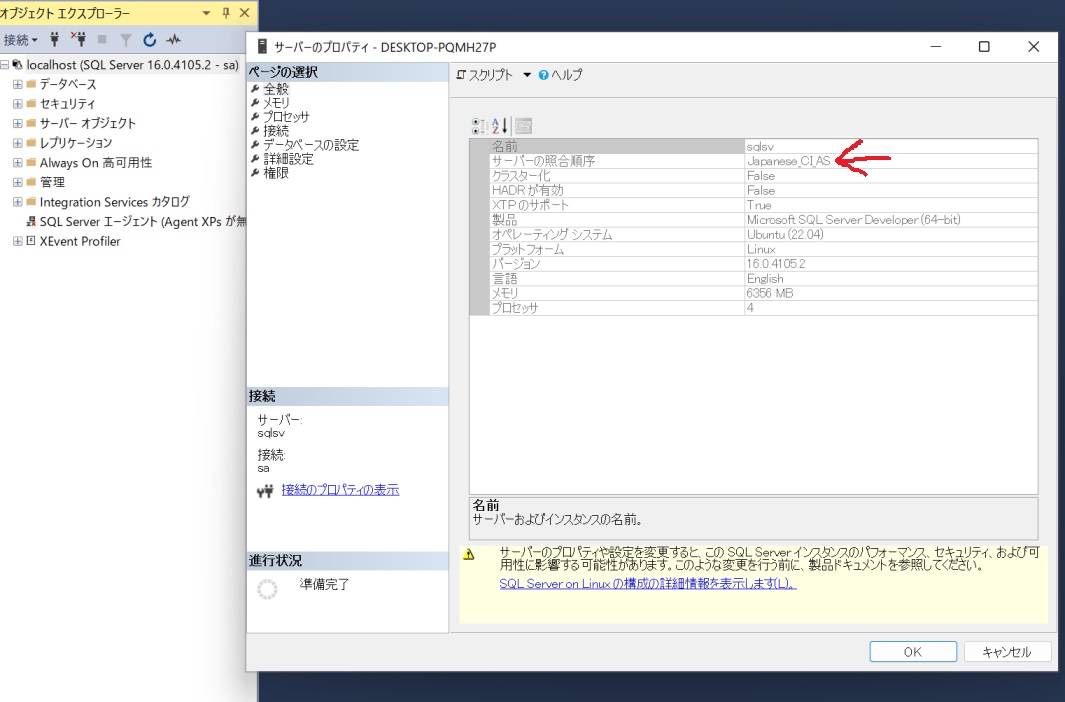Expand the Always On 高可用性 folder
The width and height of the screenshot is (1065, 702).
(x=18, y=163)
